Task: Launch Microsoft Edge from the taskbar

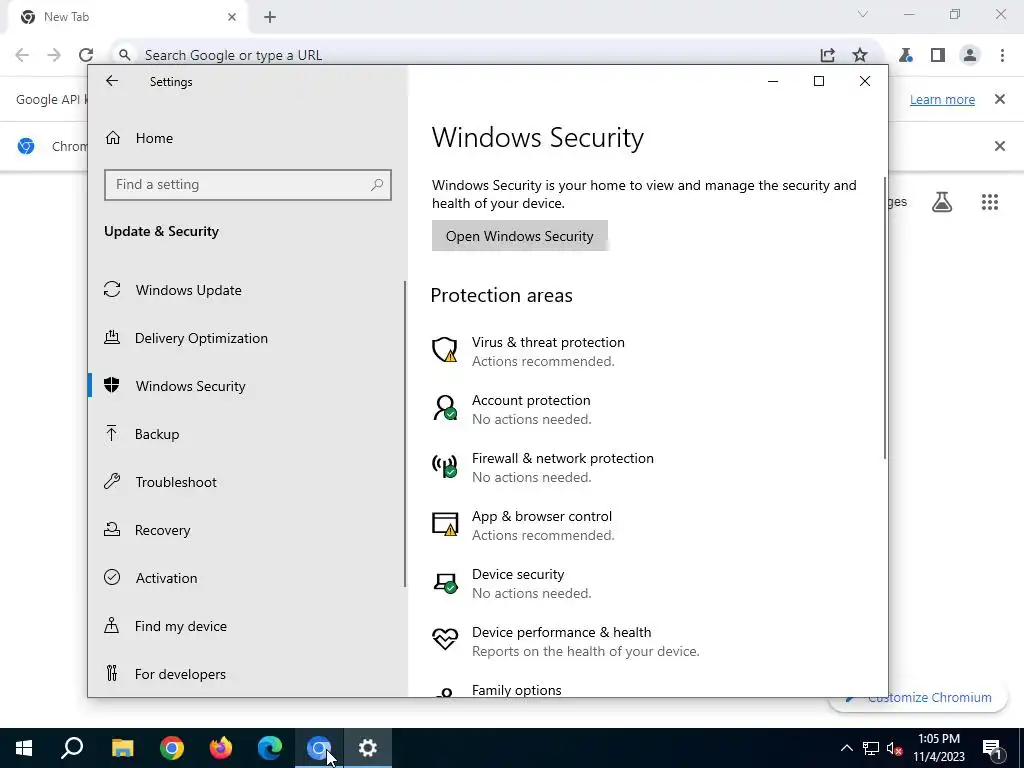Action: (x=270, y=748)
